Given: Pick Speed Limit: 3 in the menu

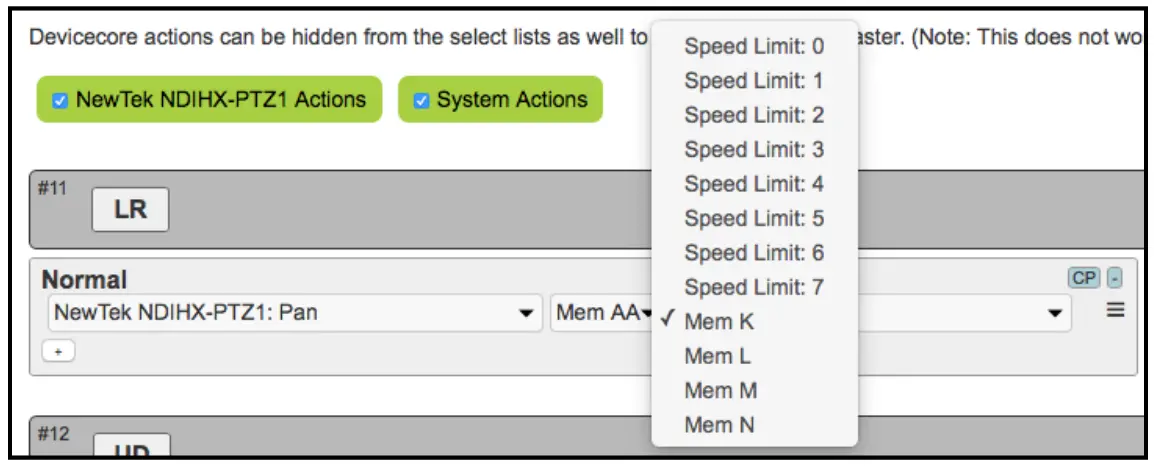Looking at the screenshot, I should pyautogui.click(x=754, y=150).
